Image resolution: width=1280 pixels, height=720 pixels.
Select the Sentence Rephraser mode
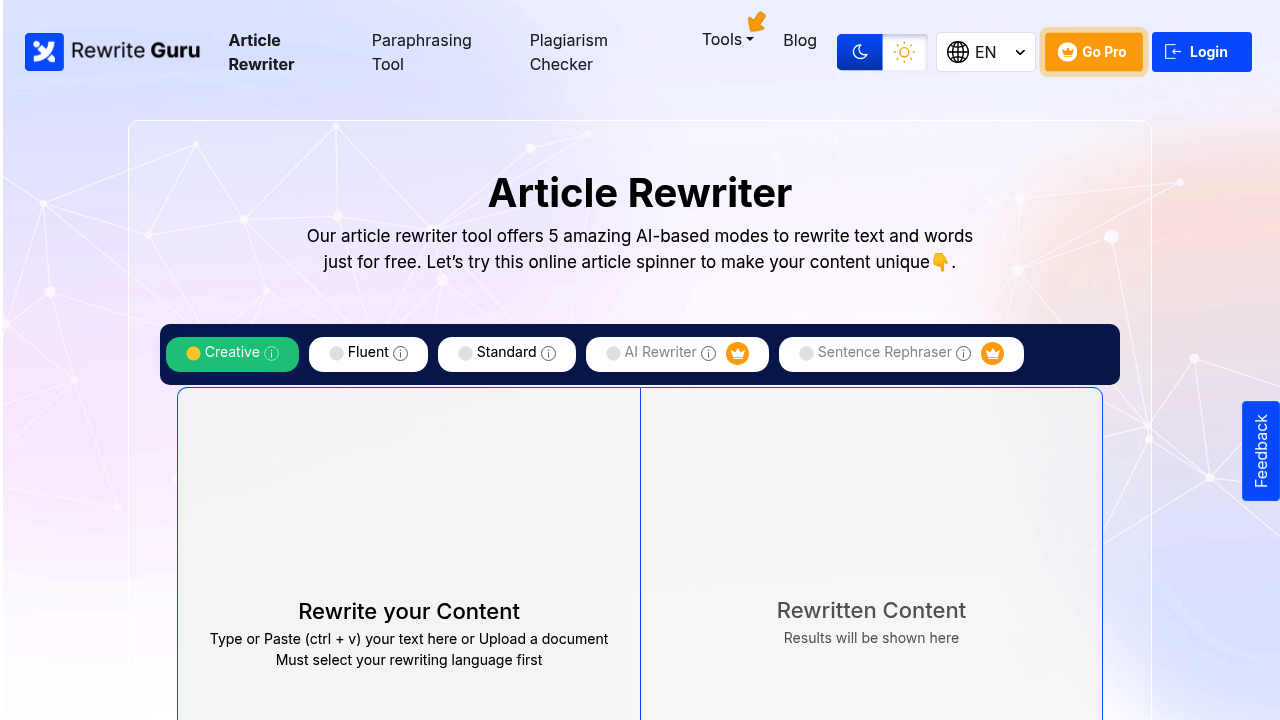pyautogui.click(x=901, y=354)
